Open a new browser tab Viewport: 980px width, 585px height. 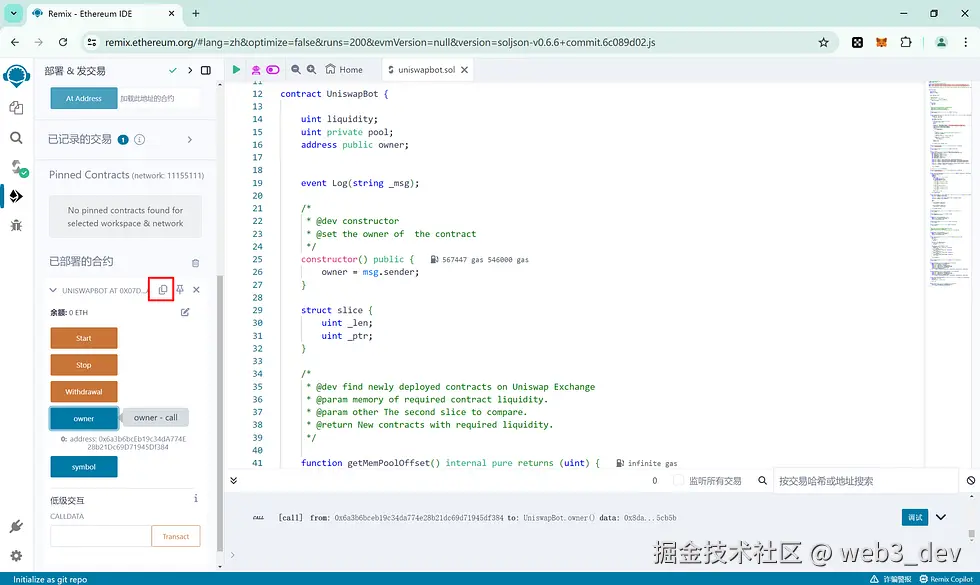coord(196,13)
